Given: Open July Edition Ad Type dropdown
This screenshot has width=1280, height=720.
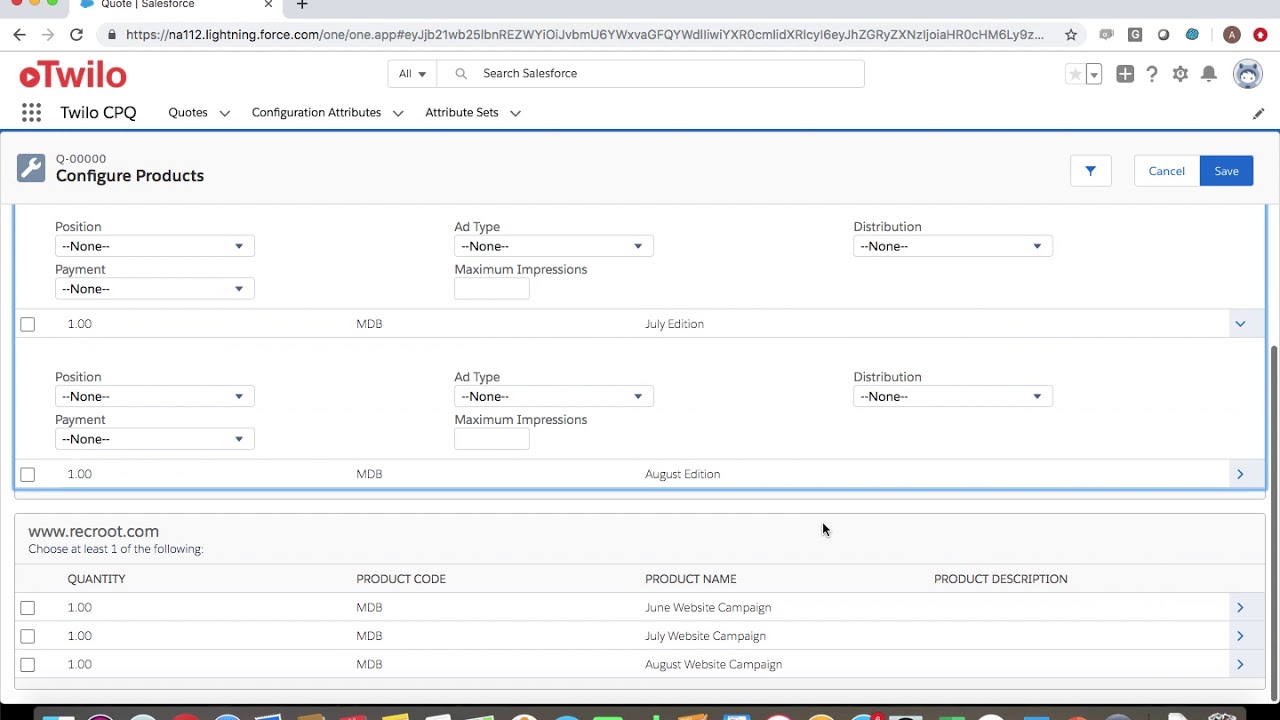Looking at the screenshot, I should pos(554,397).
